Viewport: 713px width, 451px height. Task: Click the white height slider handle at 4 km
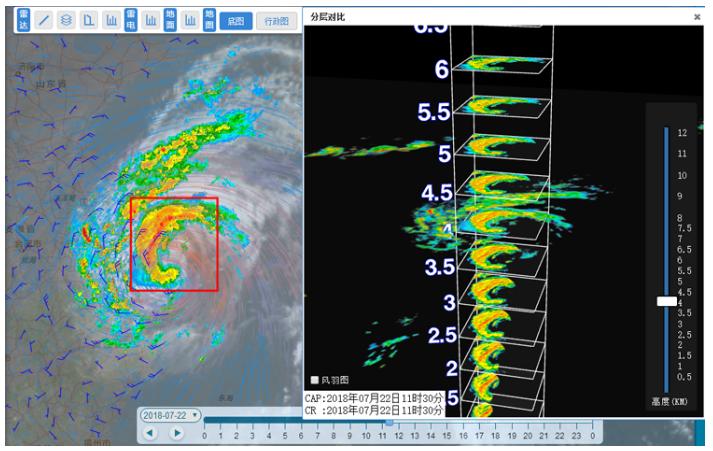[667, 301]
